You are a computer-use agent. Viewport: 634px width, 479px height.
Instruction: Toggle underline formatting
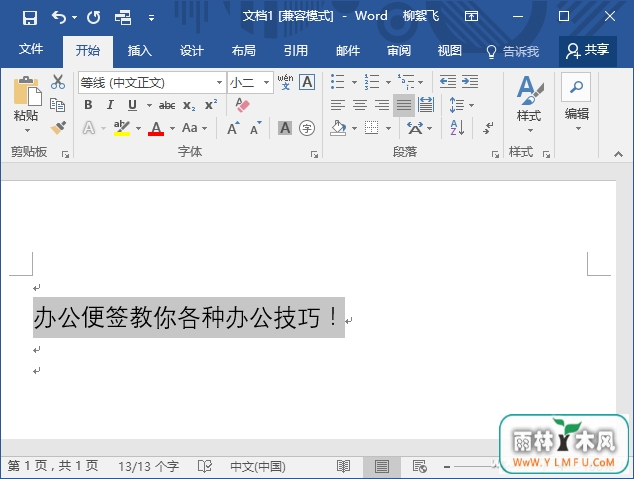132,105
